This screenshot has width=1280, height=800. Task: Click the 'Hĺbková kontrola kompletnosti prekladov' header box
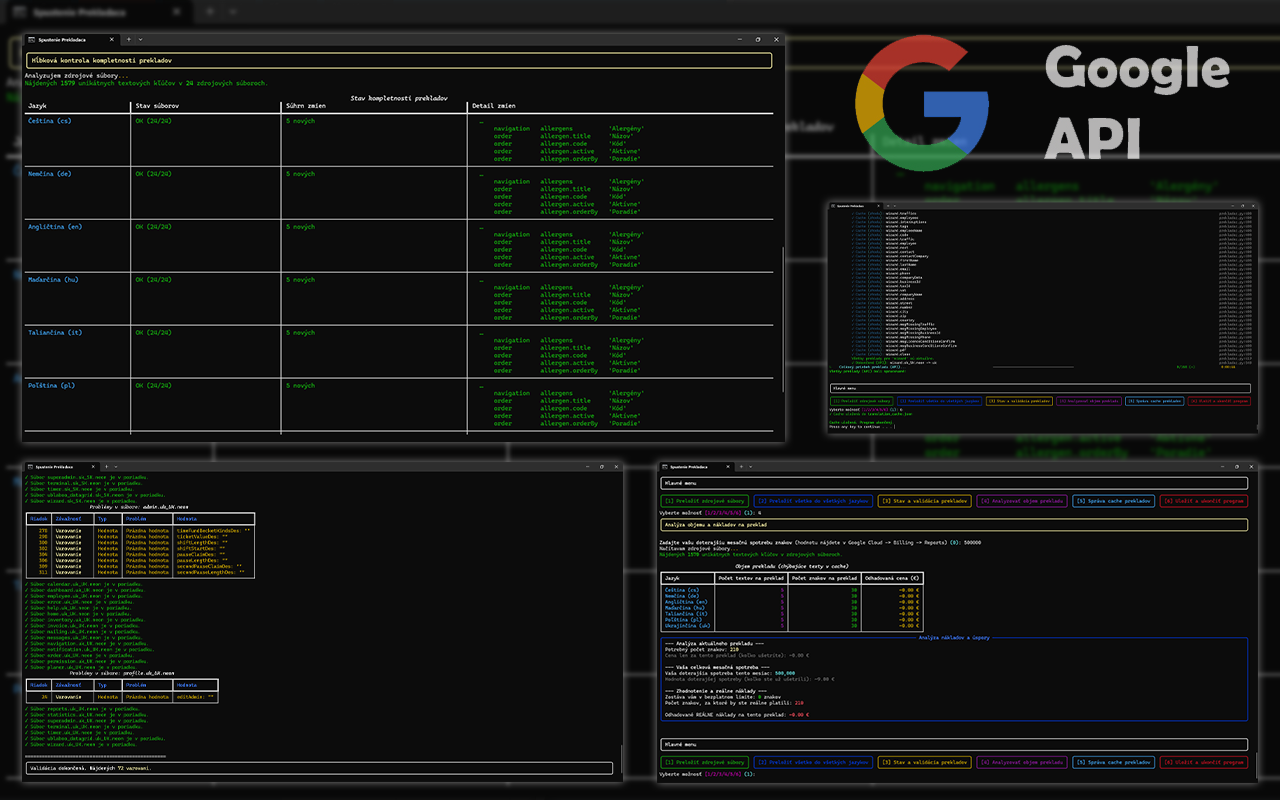[399, 61]
